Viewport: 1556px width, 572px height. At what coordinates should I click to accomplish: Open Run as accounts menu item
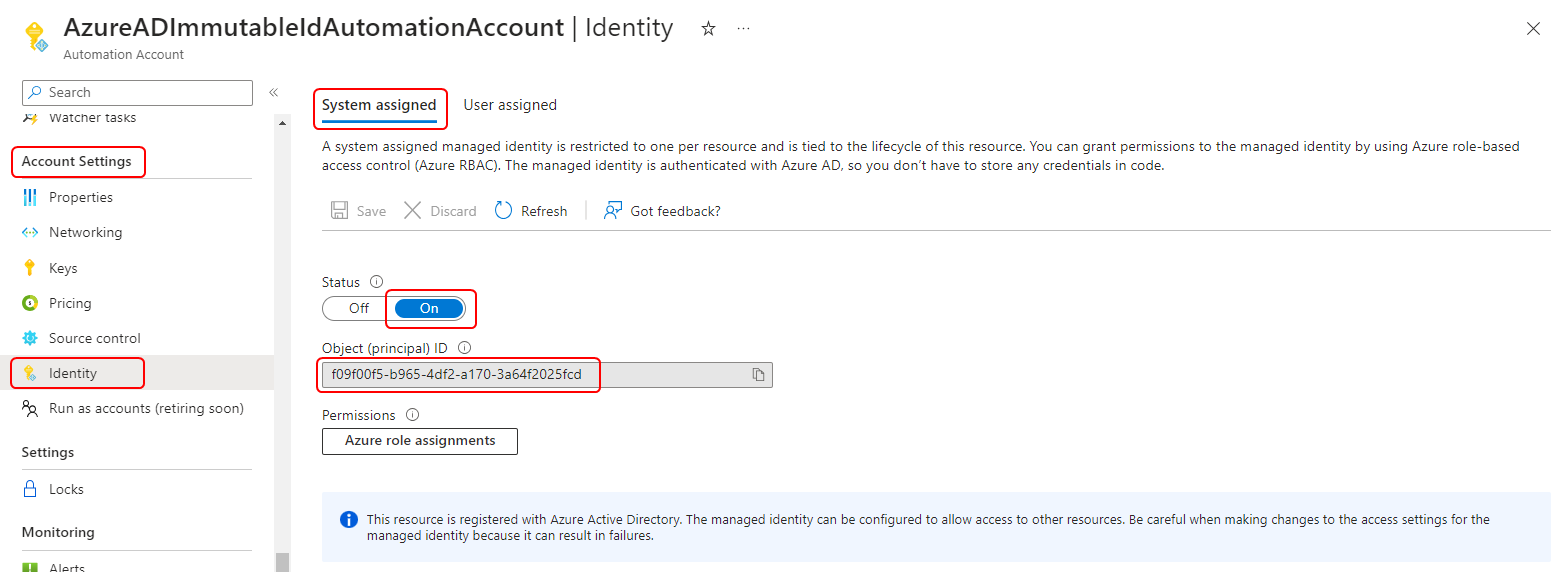tap(146, 408)
